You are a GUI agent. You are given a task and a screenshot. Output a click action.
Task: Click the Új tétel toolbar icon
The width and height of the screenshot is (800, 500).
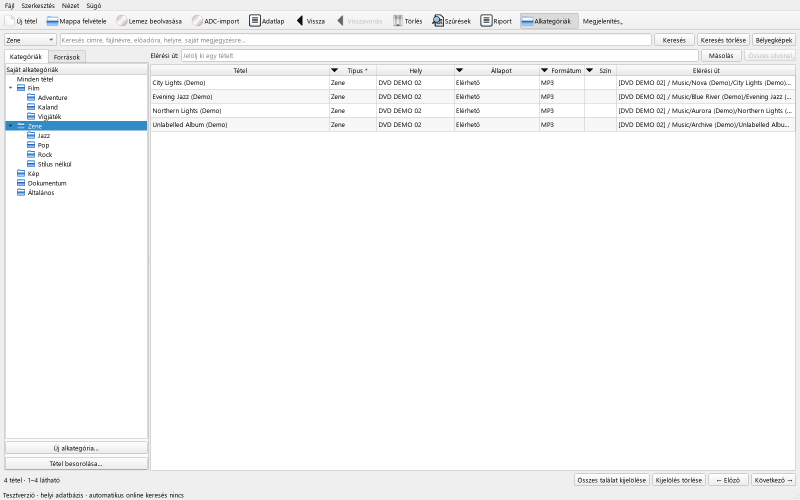9,21
